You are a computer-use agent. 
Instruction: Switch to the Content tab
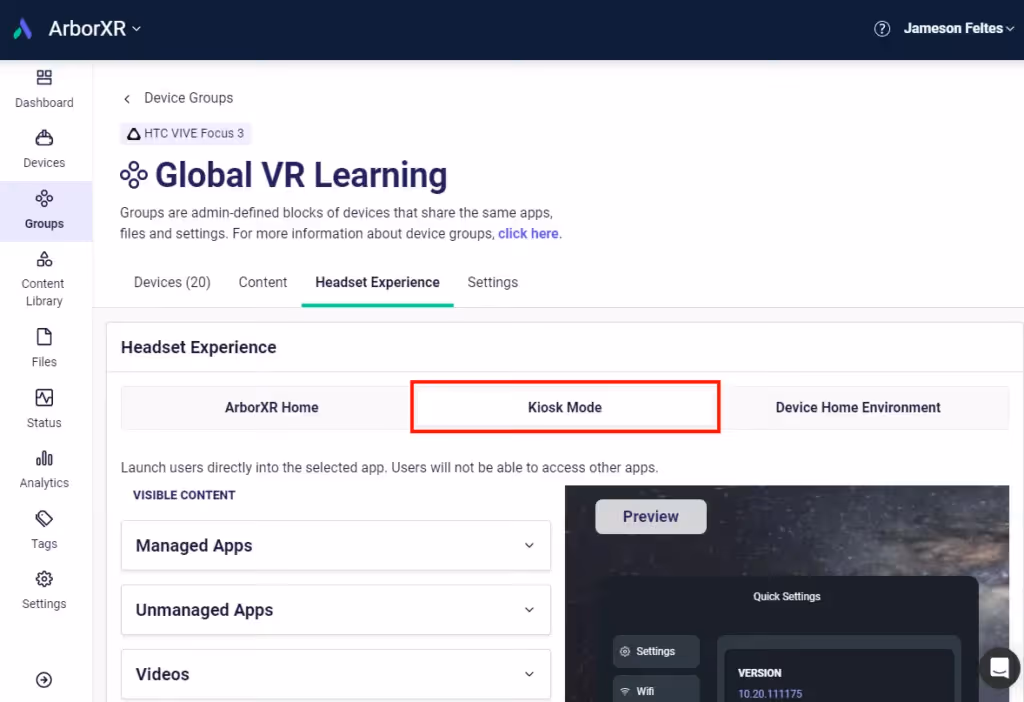[263, 282]
